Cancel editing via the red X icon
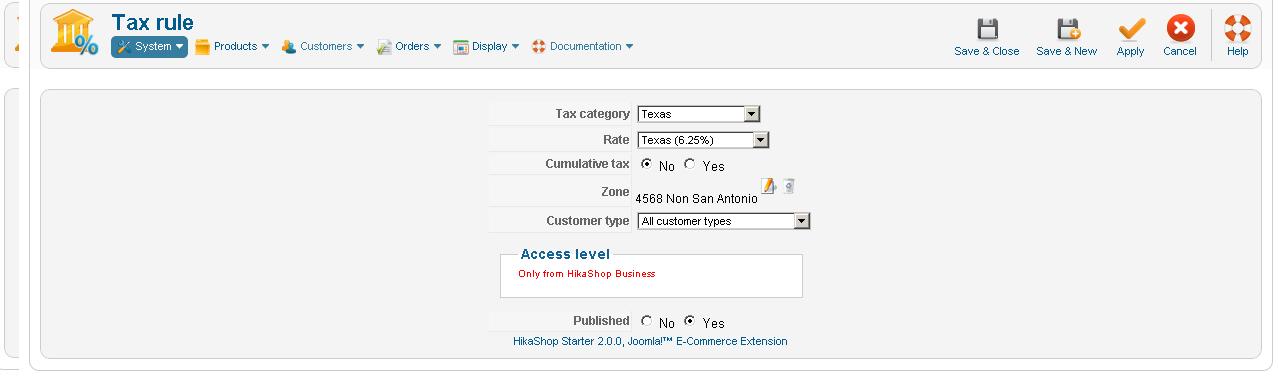 [x=1180, y=29]
